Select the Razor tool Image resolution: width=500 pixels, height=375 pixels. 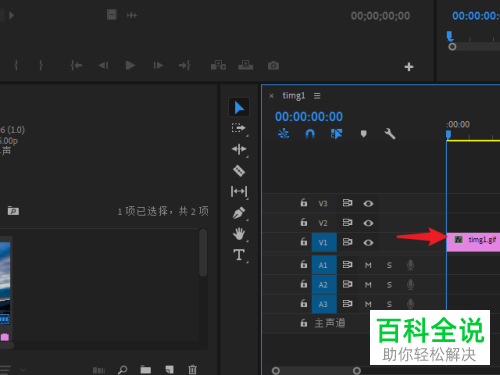point(239,171)
